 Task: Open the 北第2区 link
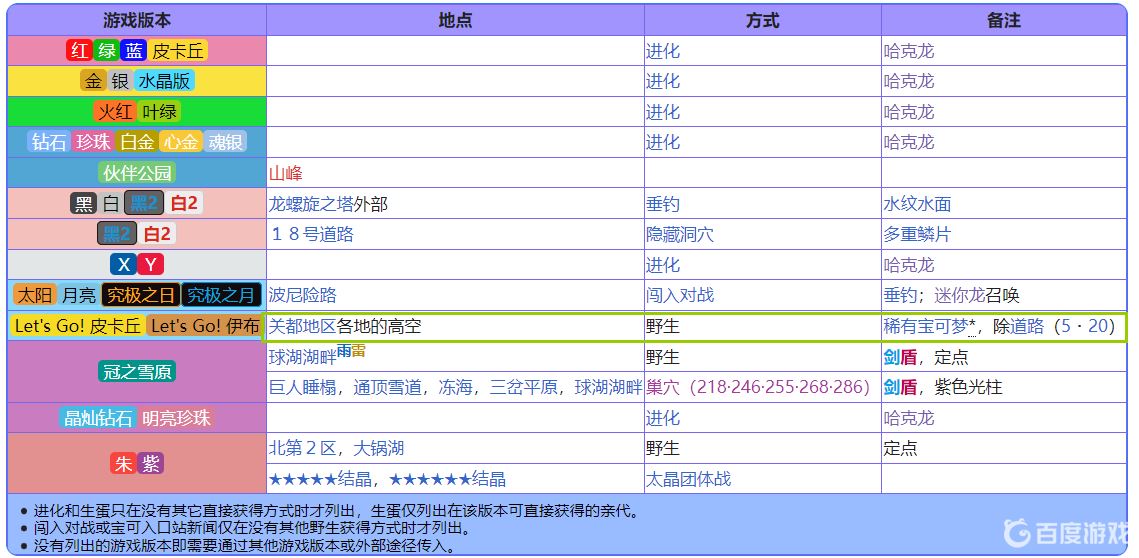tap(303, 448)
